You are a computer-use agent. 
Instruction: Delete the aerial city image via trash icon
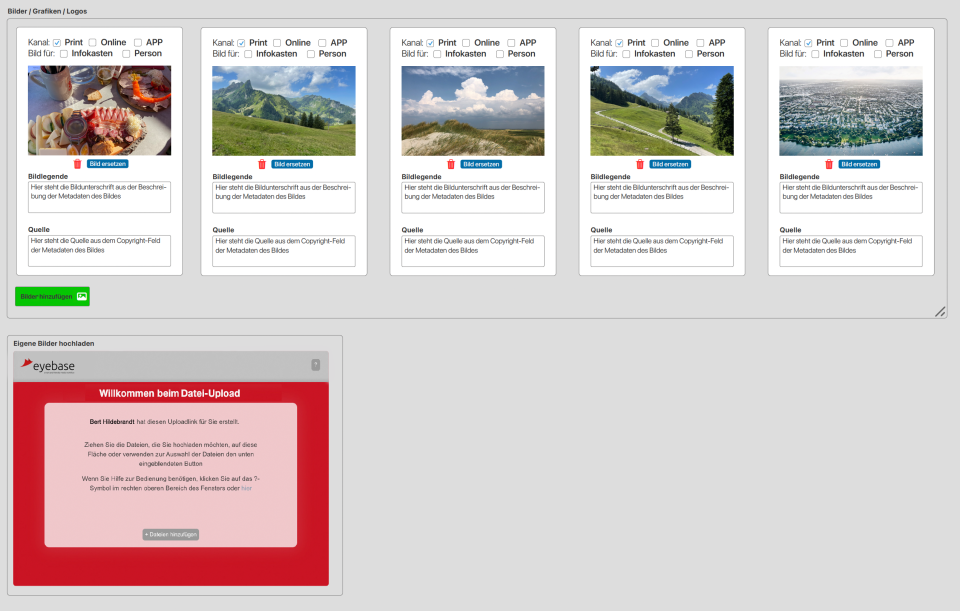pyautogui.click(x=829, y=162)
